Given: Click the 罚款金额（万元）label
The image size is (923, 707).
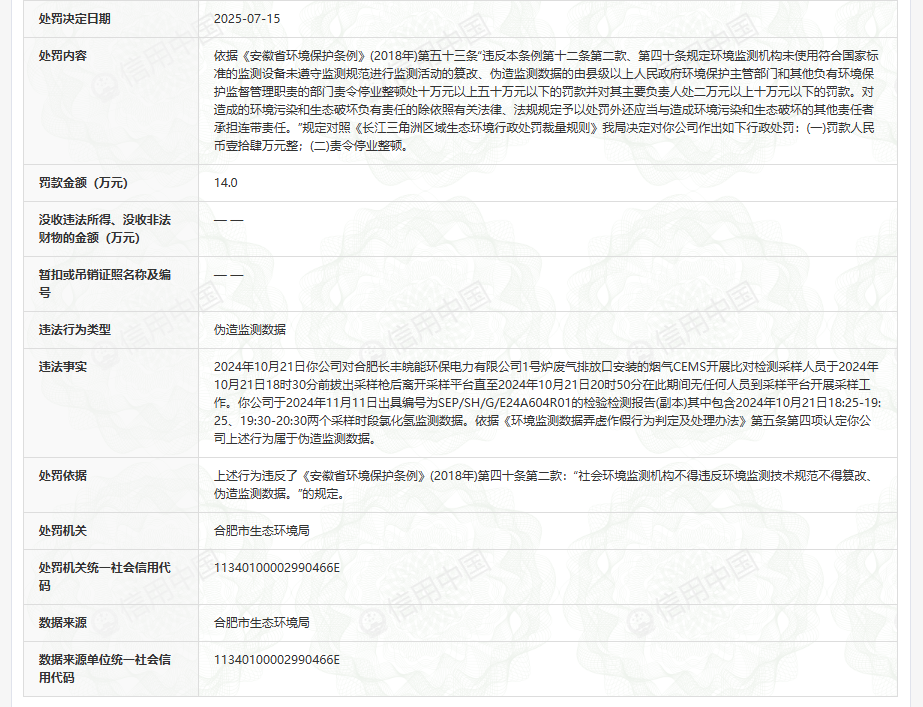Looking at the screenshot, I should [x=83, y=183].
